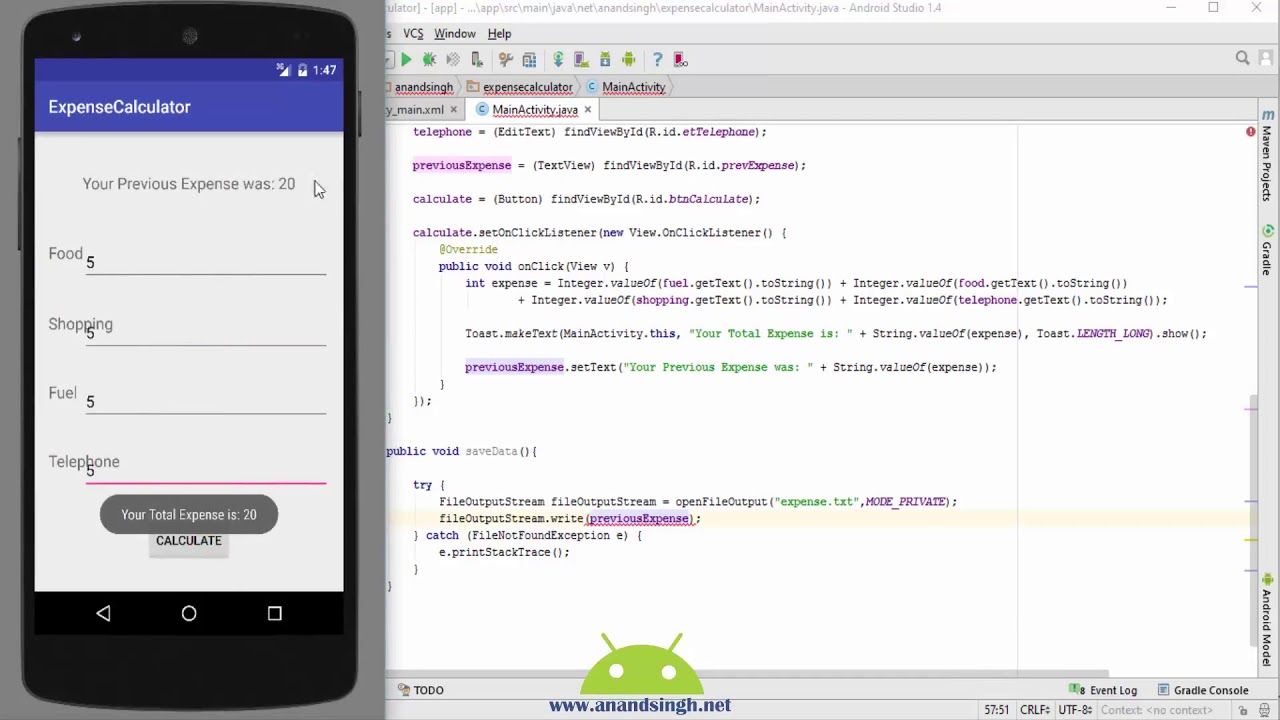1280x720 pixels.
Task: Click the user avatar icon beside search
Action: (x=1268, y=59)
